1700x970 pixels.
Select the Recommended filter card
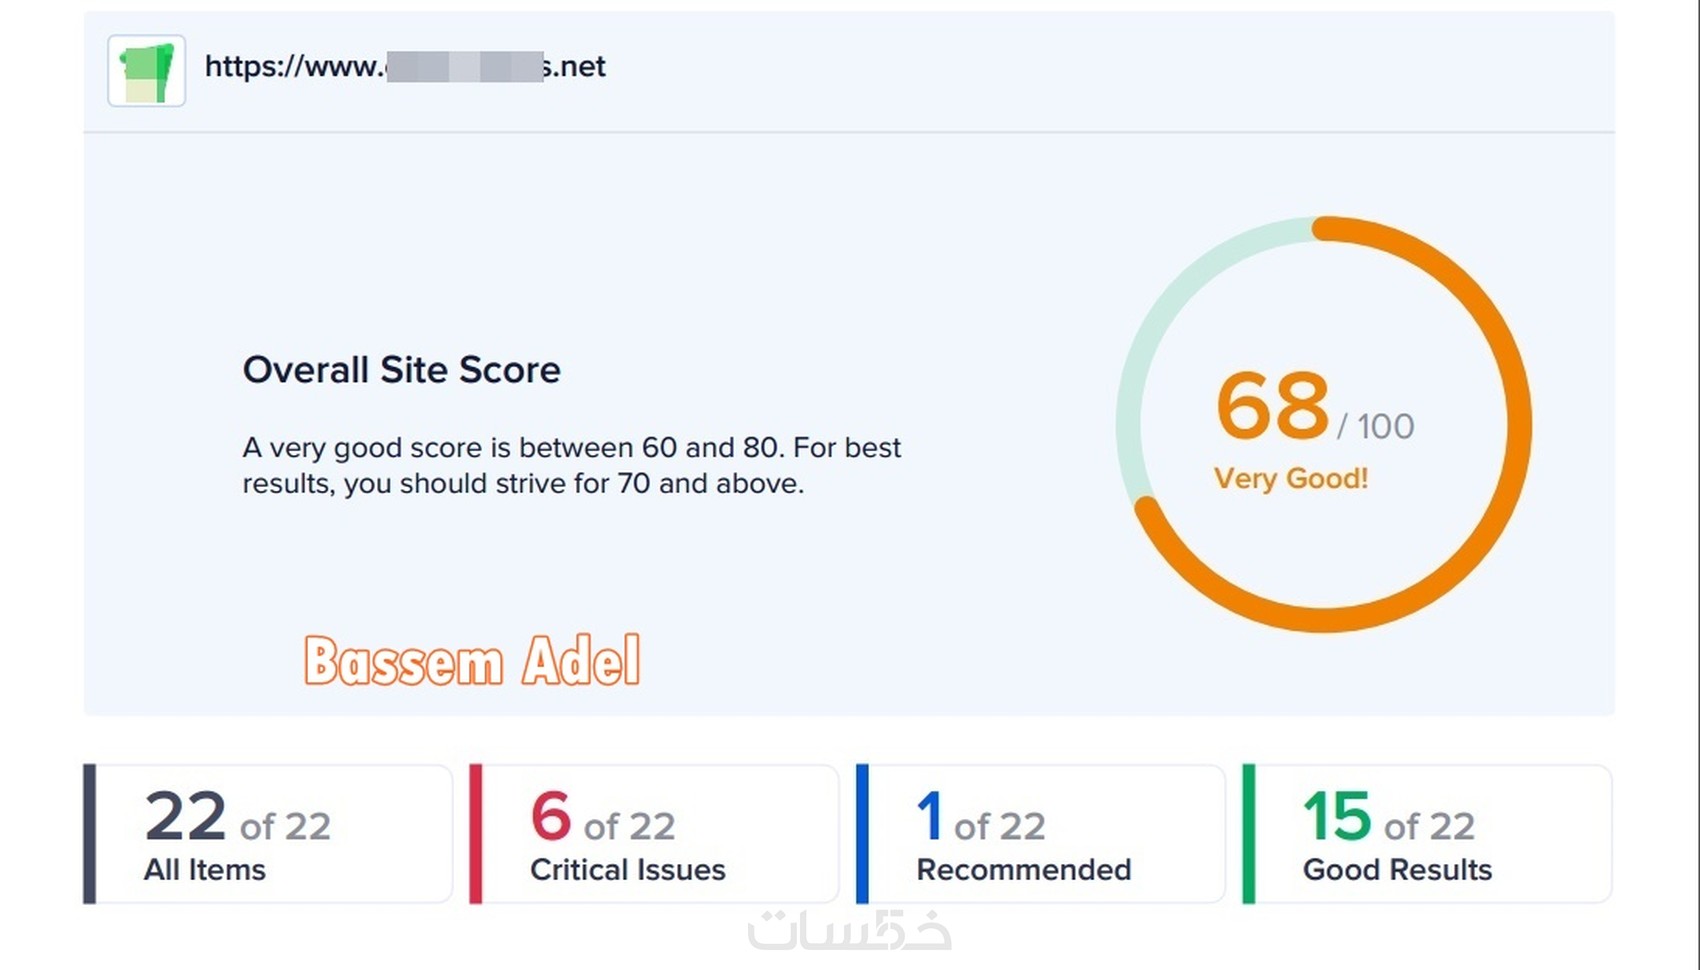1040,834
